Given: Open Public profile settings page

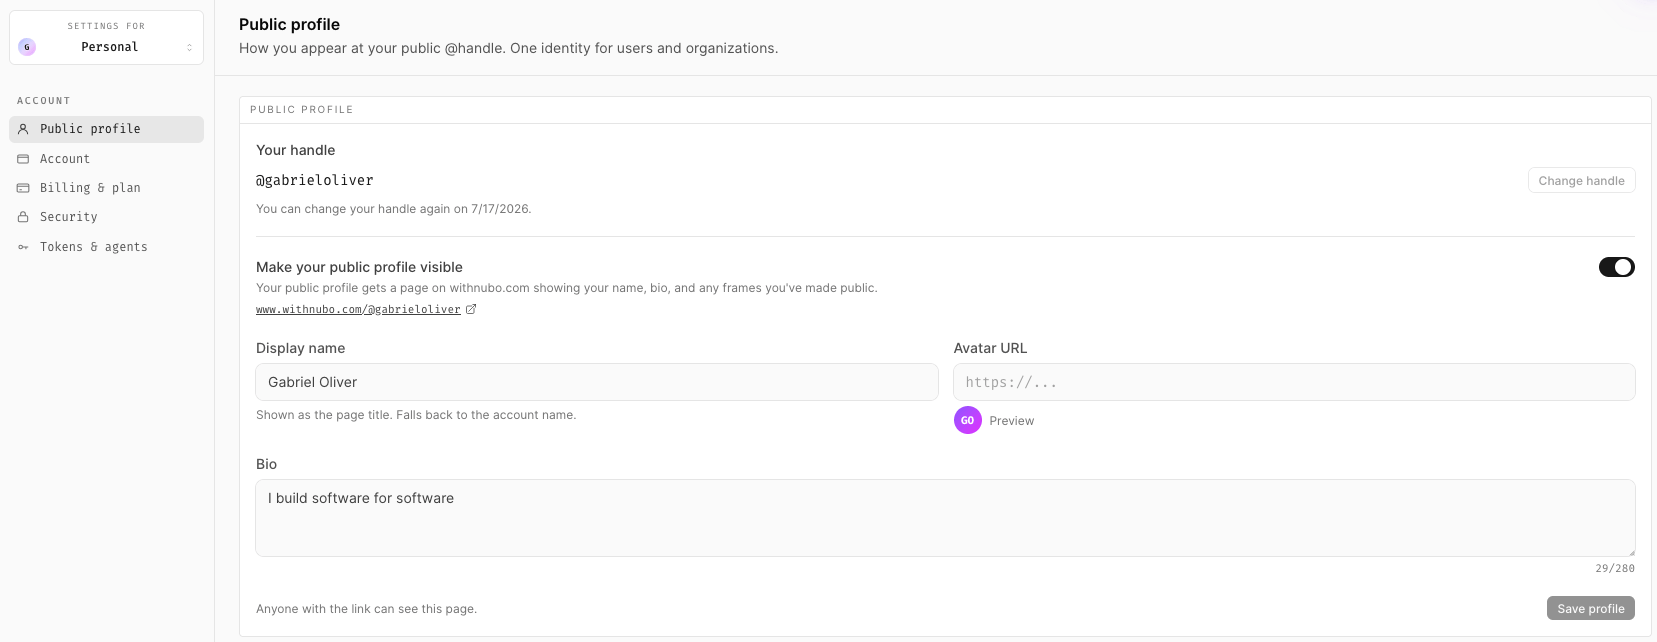Looking at the screenshot, I should click(106, 129).
